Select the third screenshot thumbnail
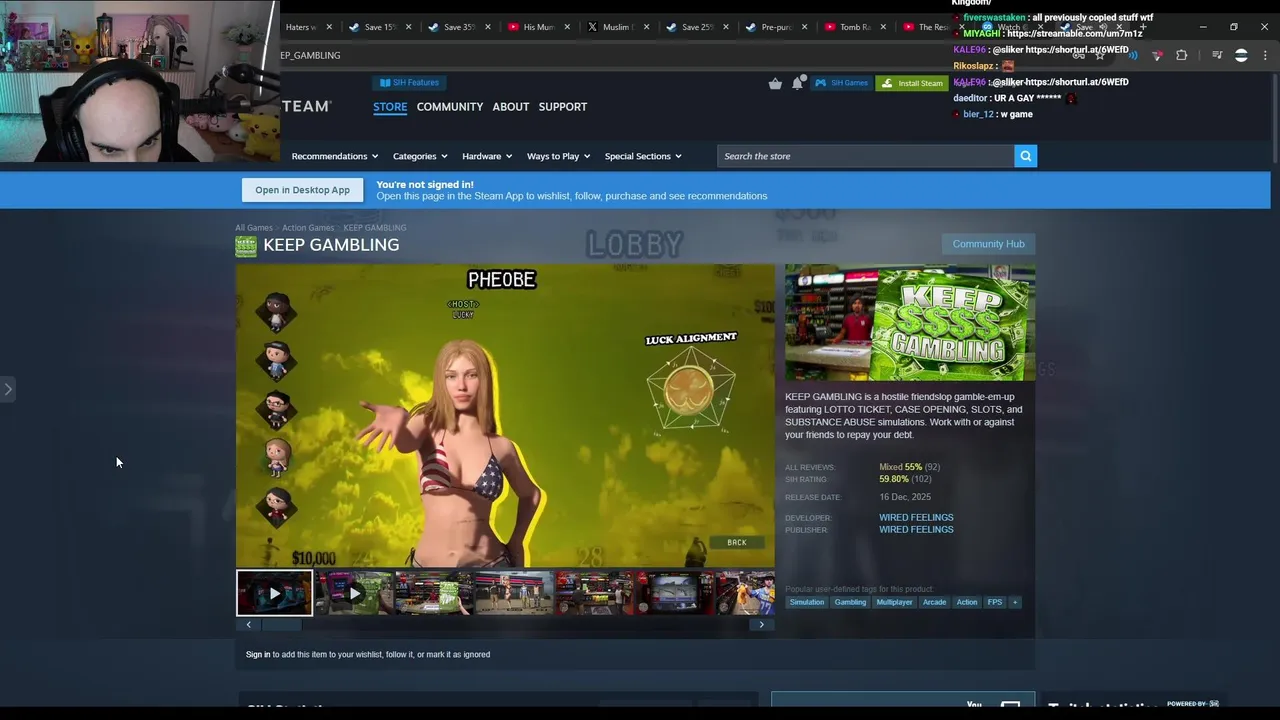The image size is (1280, 720). click(434, 593)
